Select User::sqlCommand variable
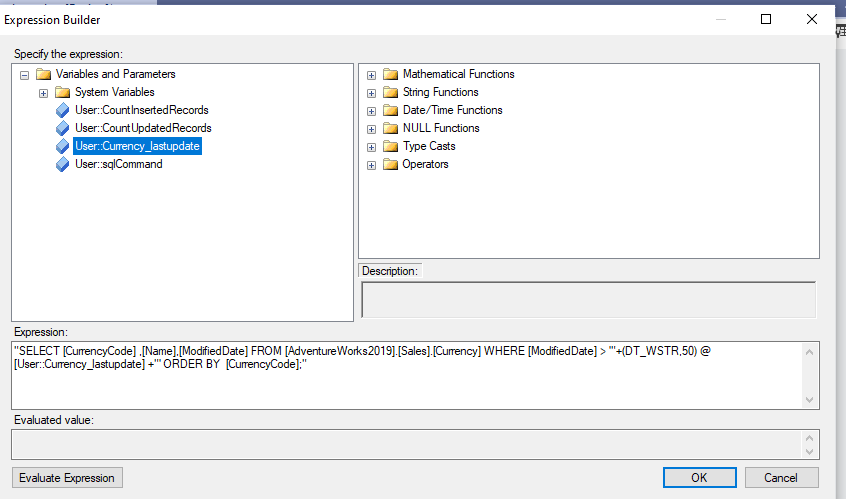846x499 pixels. (x=119, y=164)
